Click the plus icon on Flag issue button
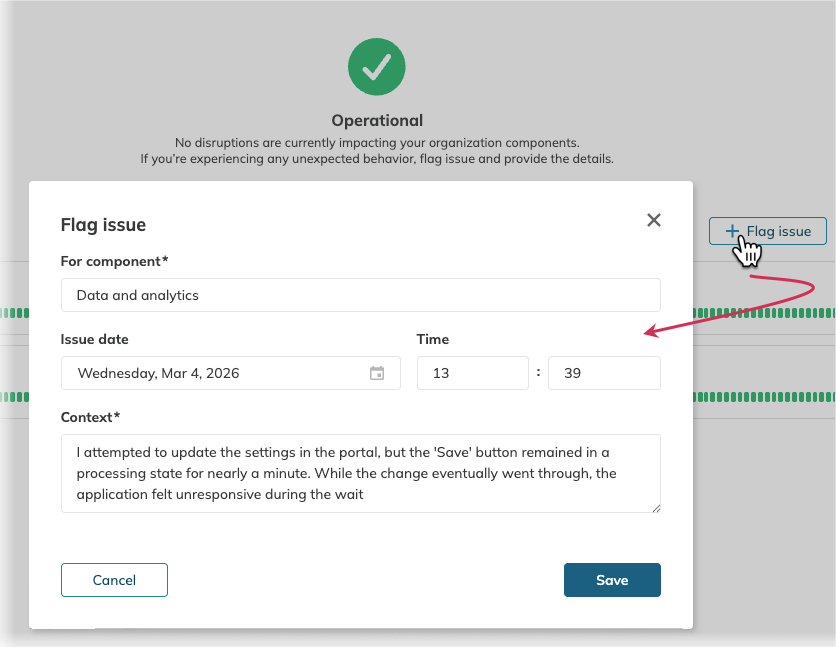The image size is (836, 647). [733, 231]
